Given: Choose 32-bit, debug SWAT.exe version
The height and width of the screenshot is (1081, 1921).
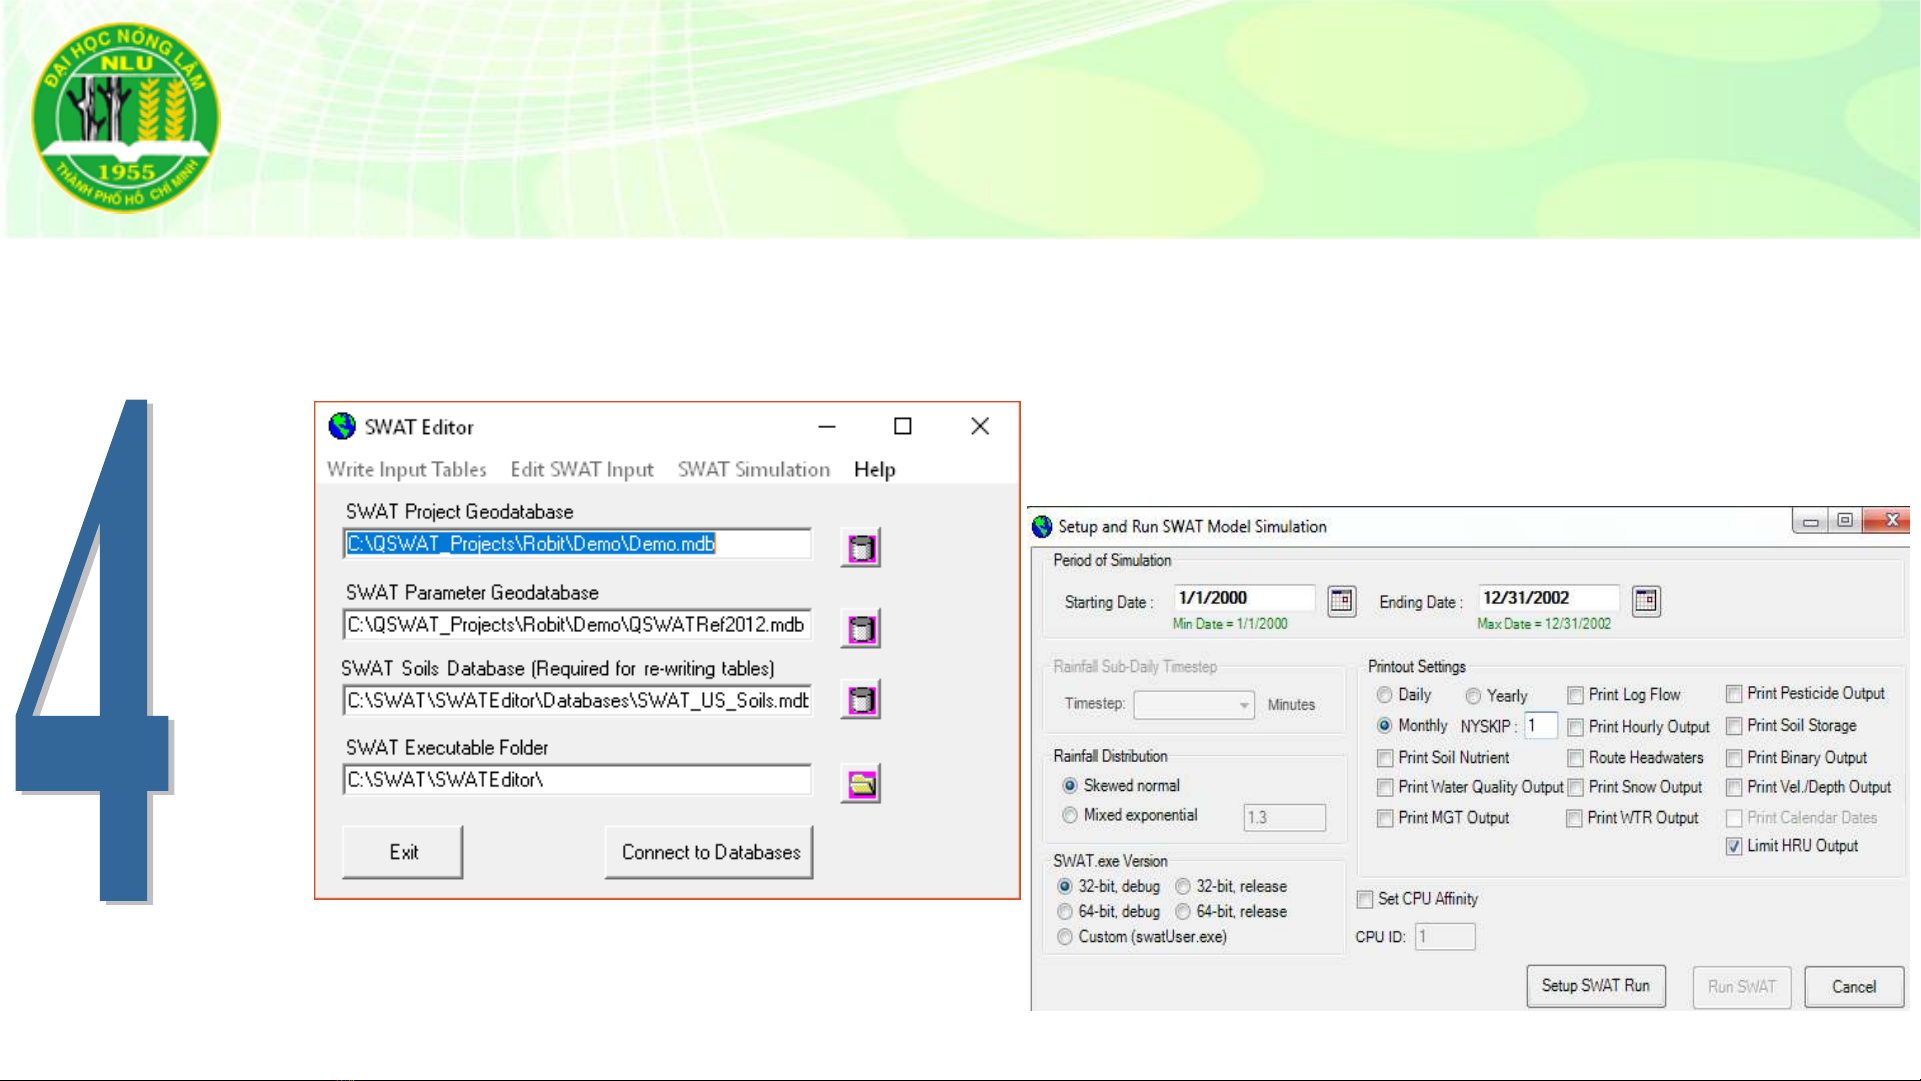Looking at the screenshot, I should coord(1065,886).
